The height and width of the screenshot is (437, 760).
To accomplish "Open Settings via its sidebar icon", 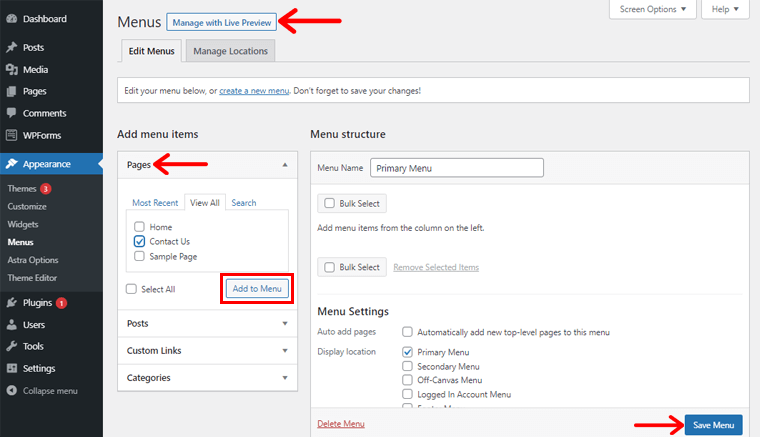I will pos(11,368).
